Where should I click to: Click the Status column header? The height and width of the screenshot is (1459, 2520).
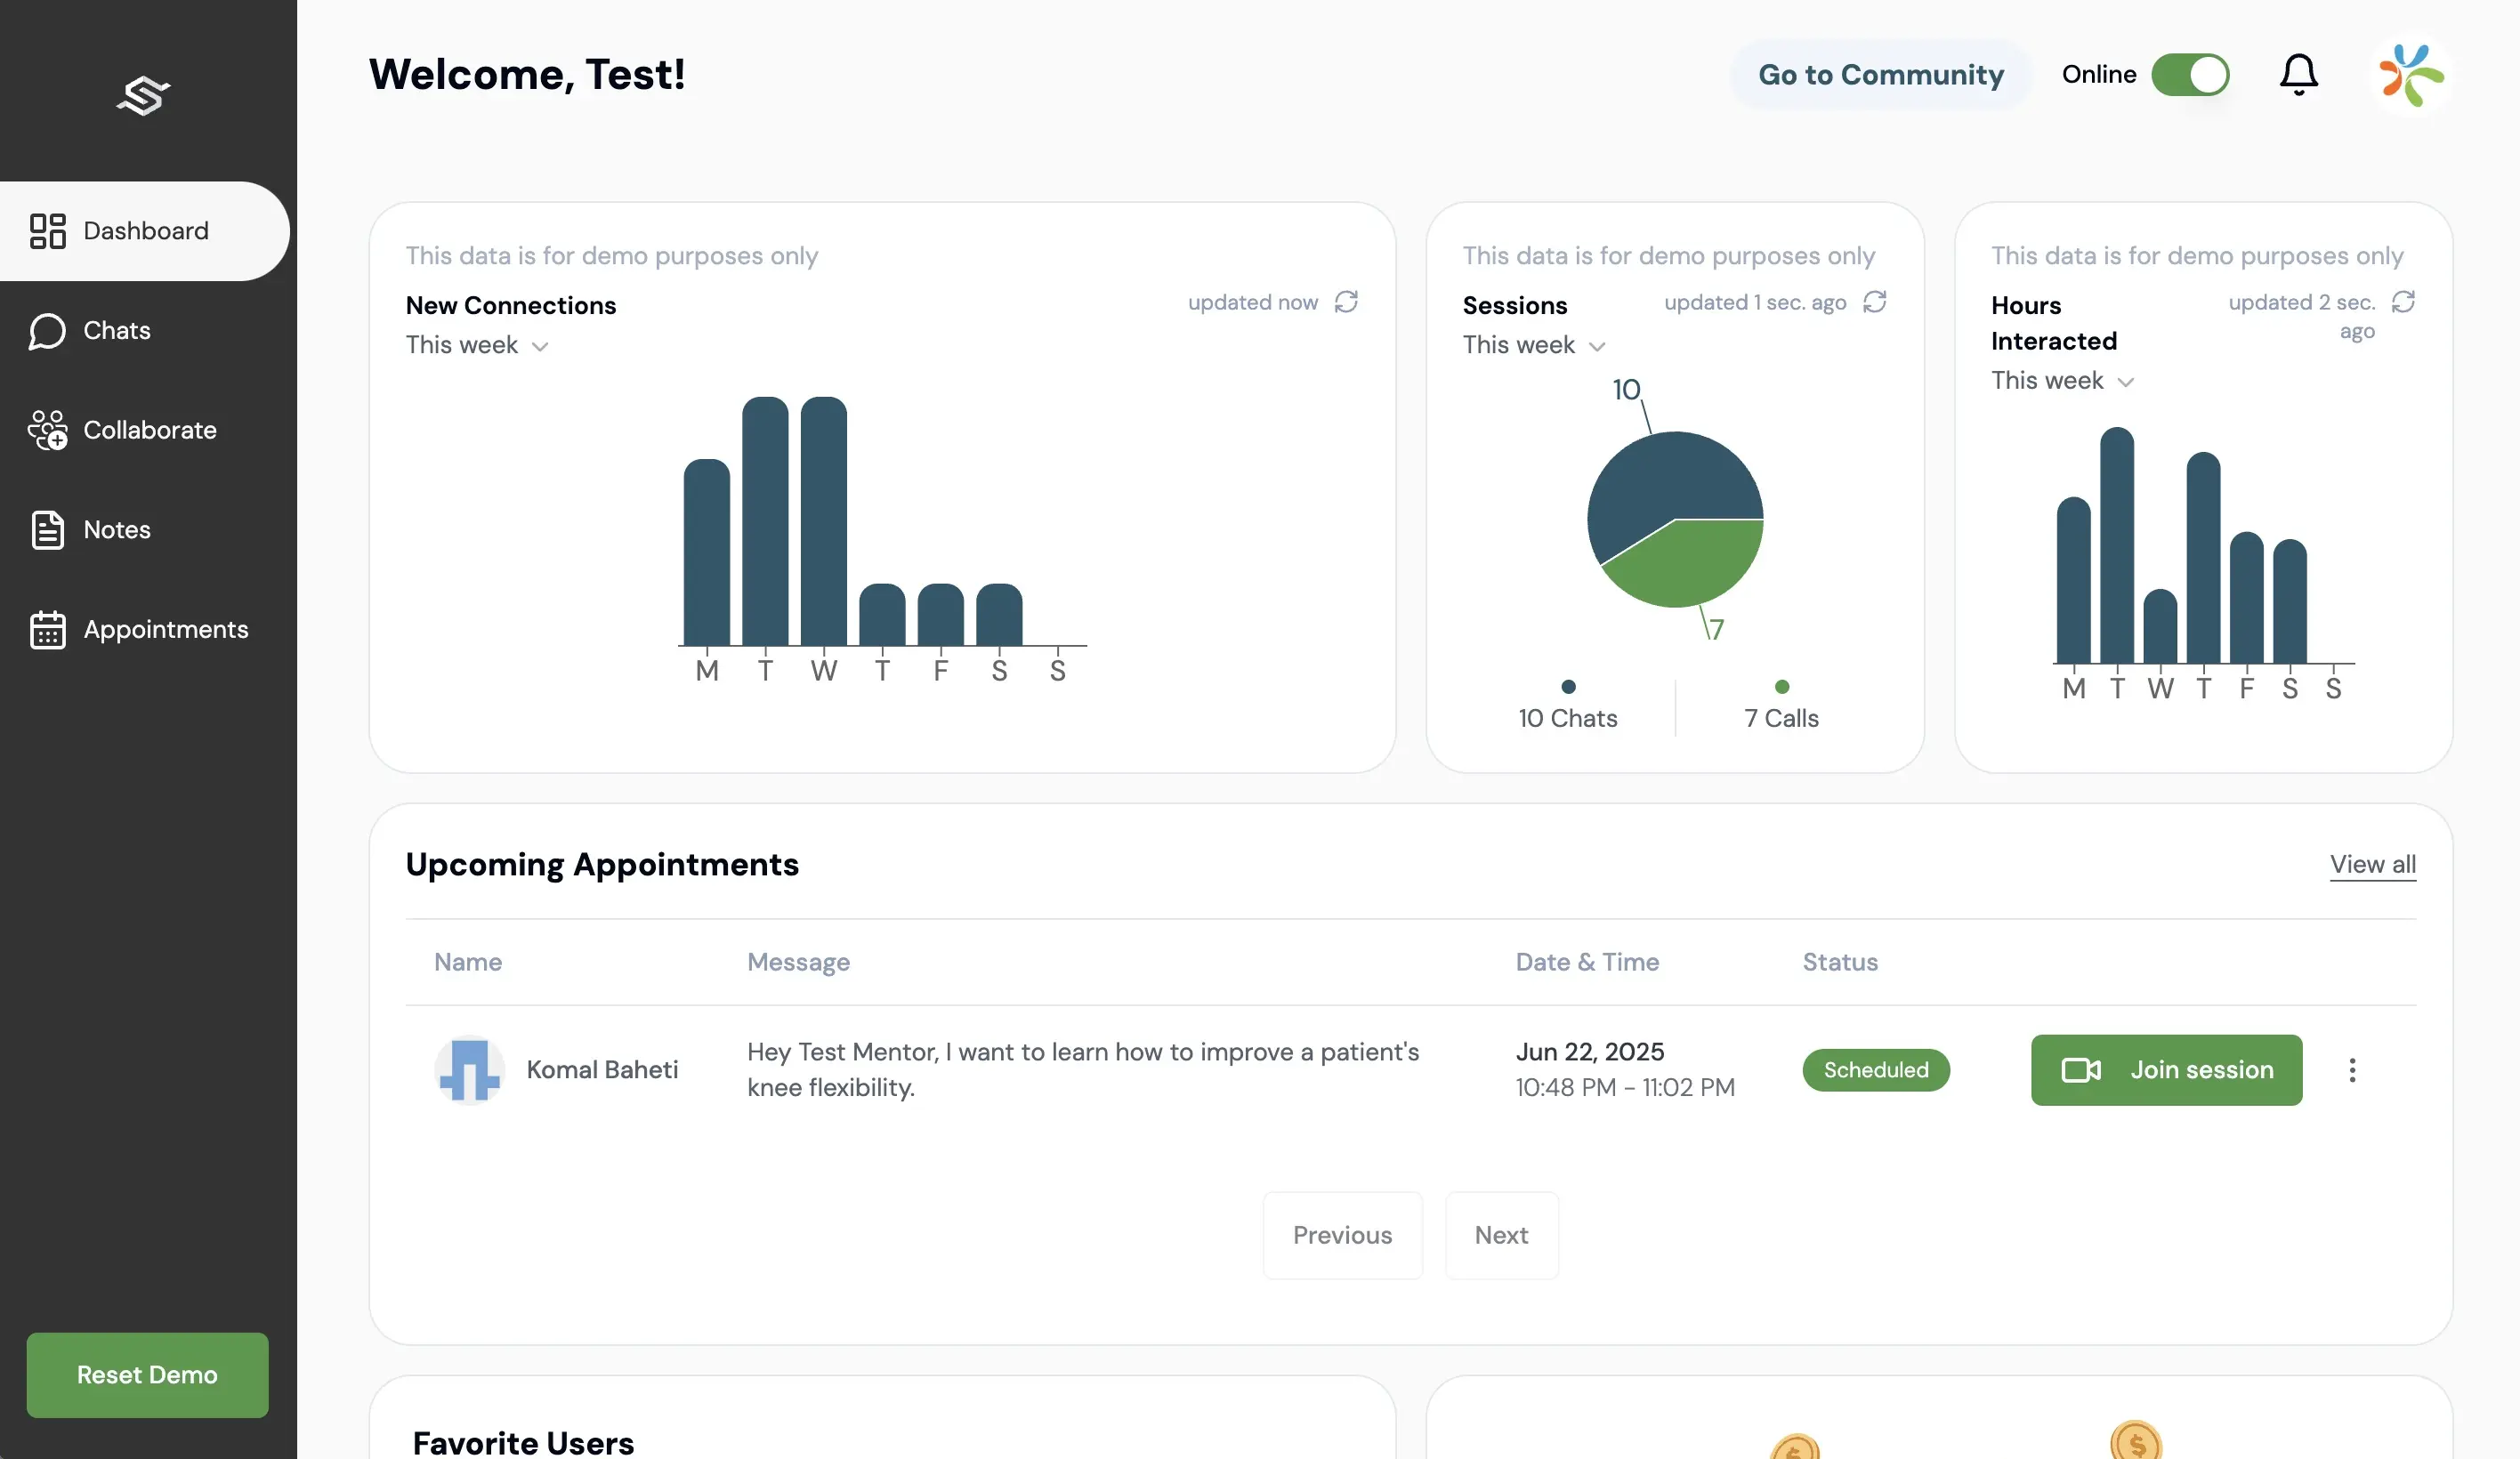click(1840, 963)
